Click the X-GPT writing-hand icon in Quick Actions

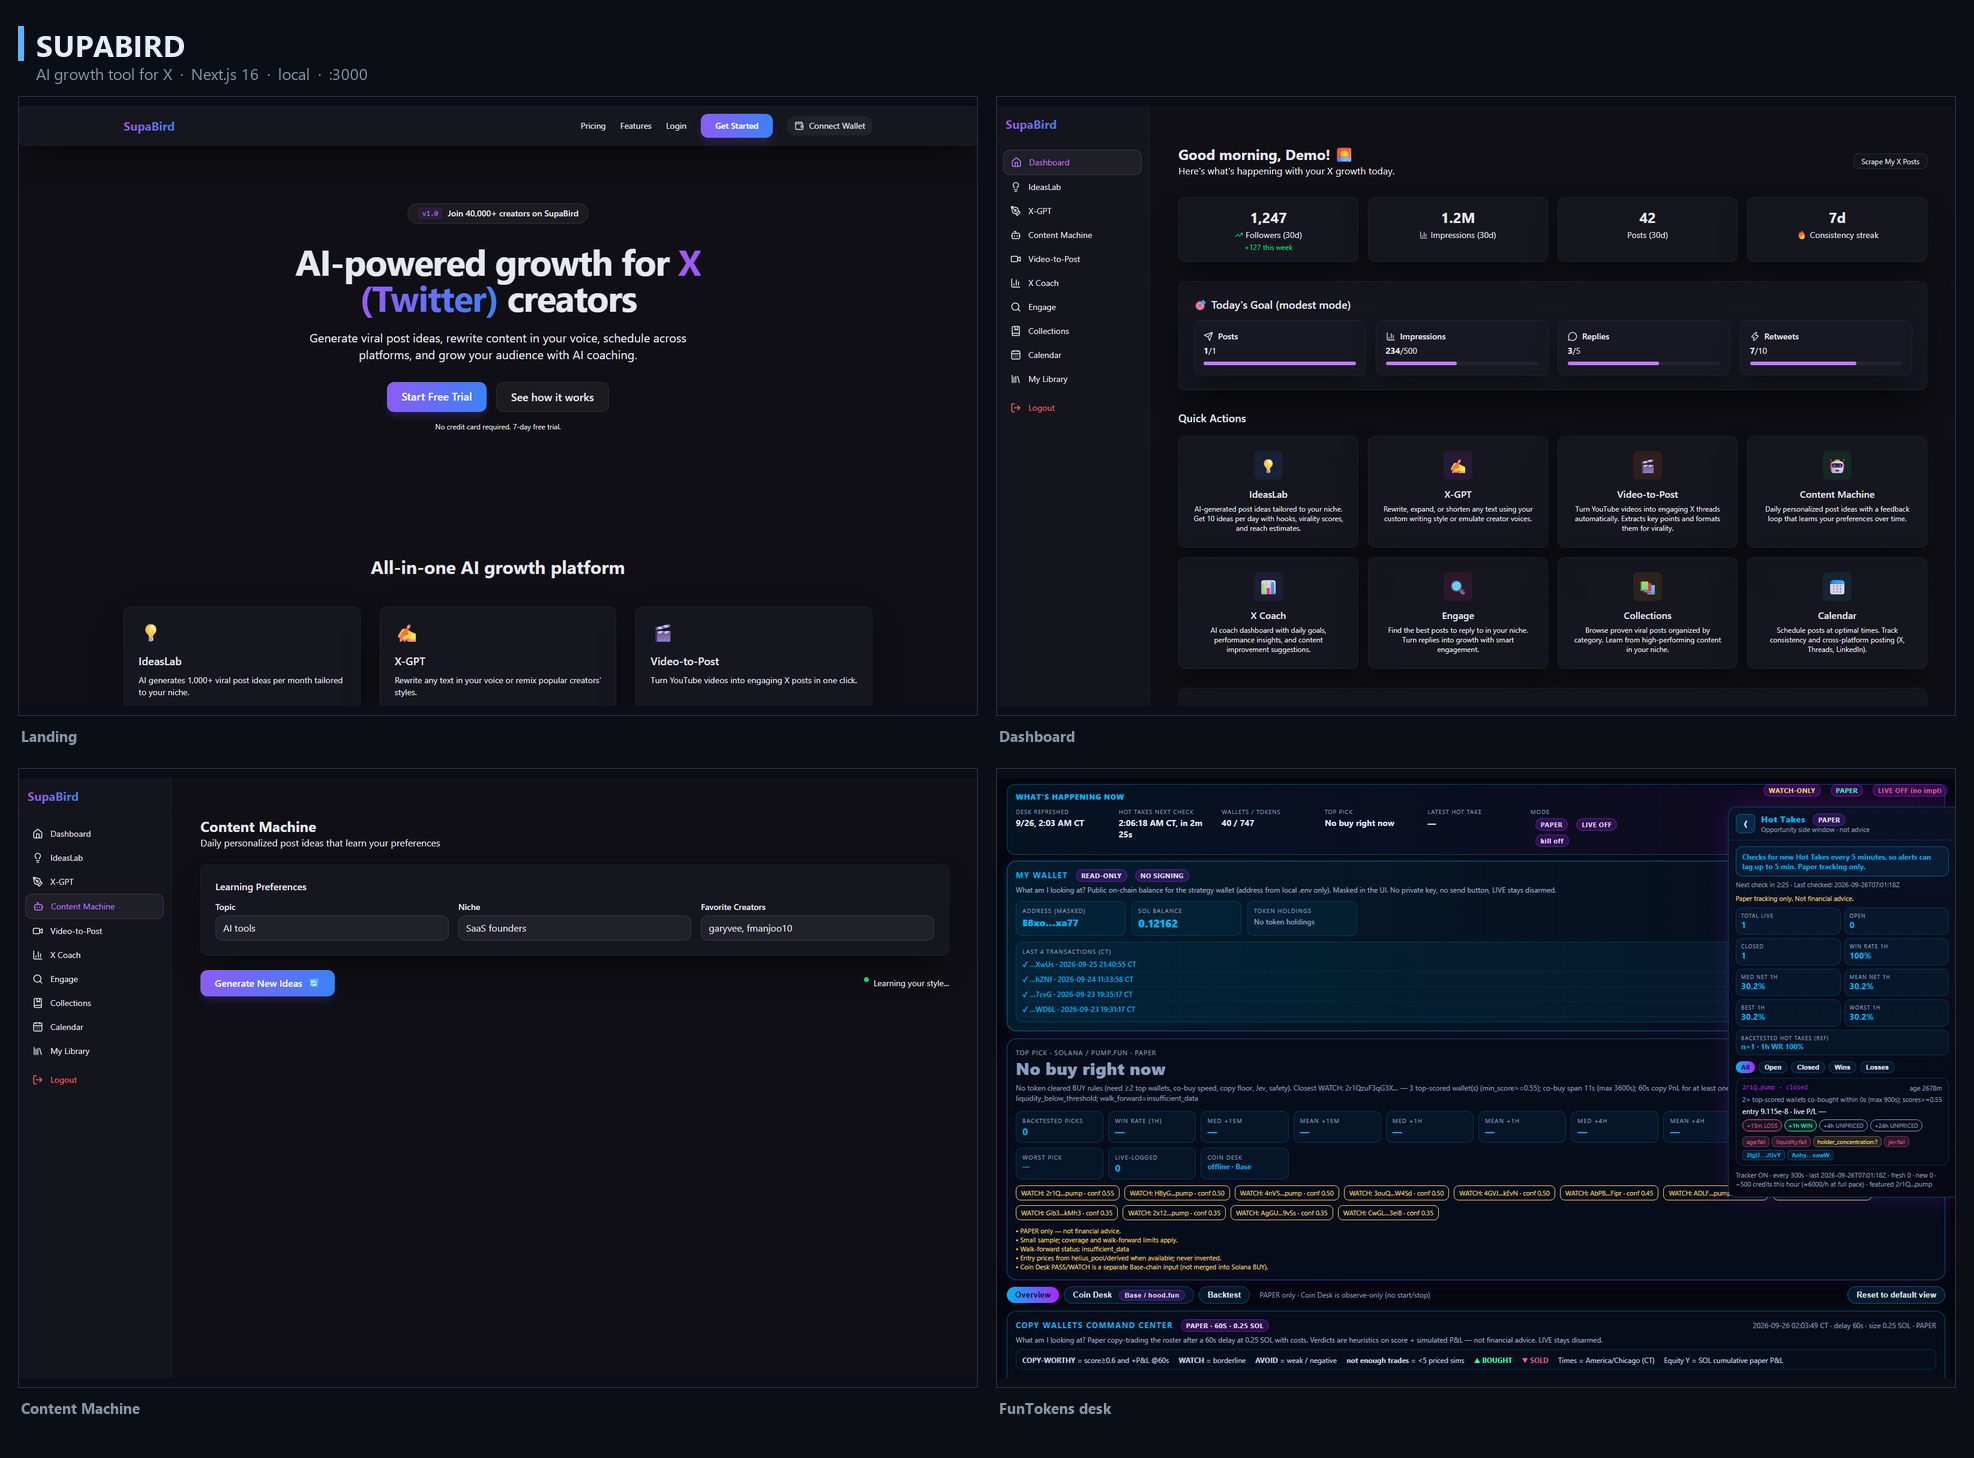[x=1458, y=466]
